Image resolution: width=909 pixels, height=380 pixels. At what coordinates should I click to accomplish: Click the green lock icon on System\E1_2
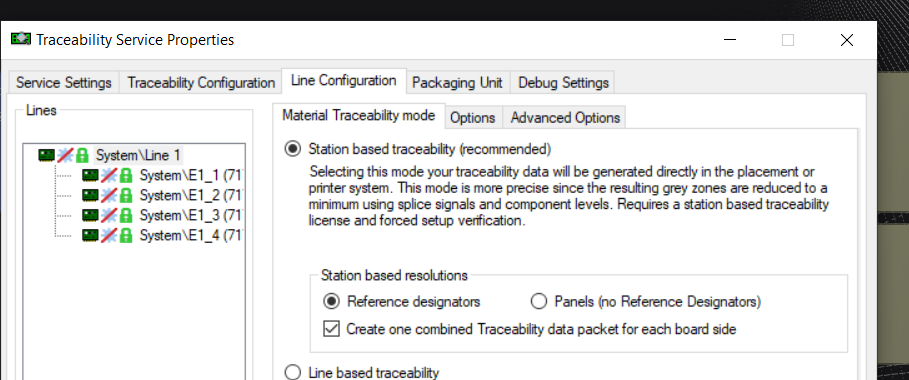pyautogui.click(x=126, y=195)
